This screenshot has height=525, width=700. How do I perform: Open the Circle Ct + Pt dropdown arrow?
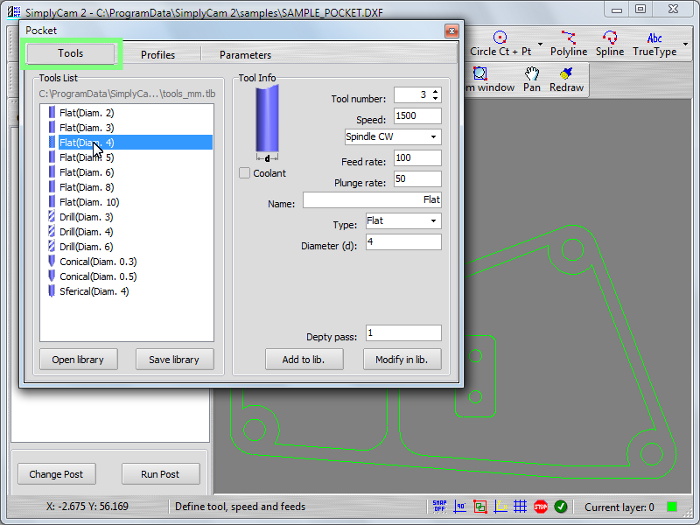click(x=541, y=44)
